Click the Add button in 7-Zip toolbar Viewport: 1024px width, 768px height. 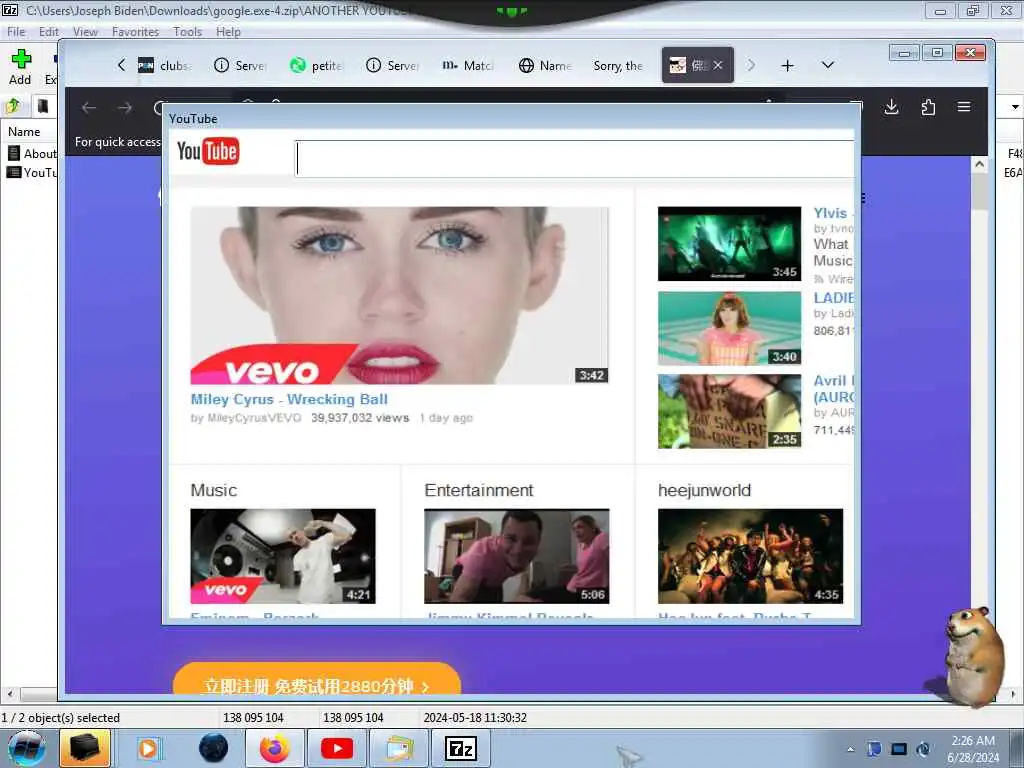point(20,67)
